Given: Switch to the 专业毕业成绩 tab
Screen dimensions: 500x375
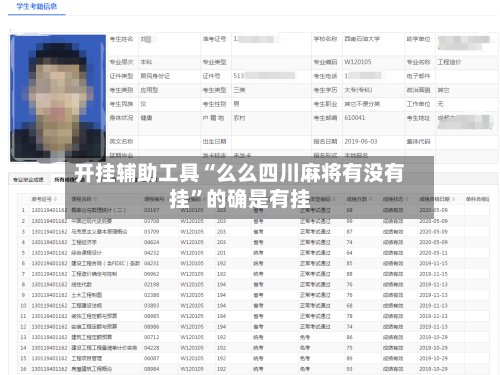Looking at the screenshot, I should coord(28,180).
